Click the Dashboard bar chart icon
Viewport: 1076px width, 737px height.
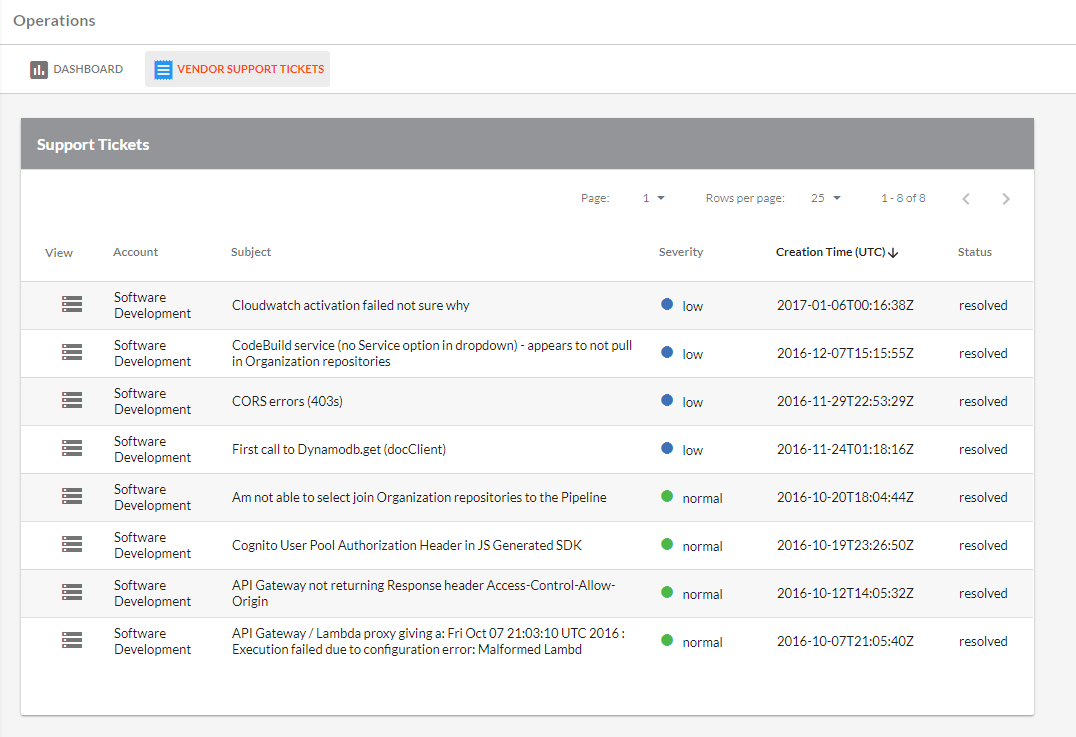(39, 69)
